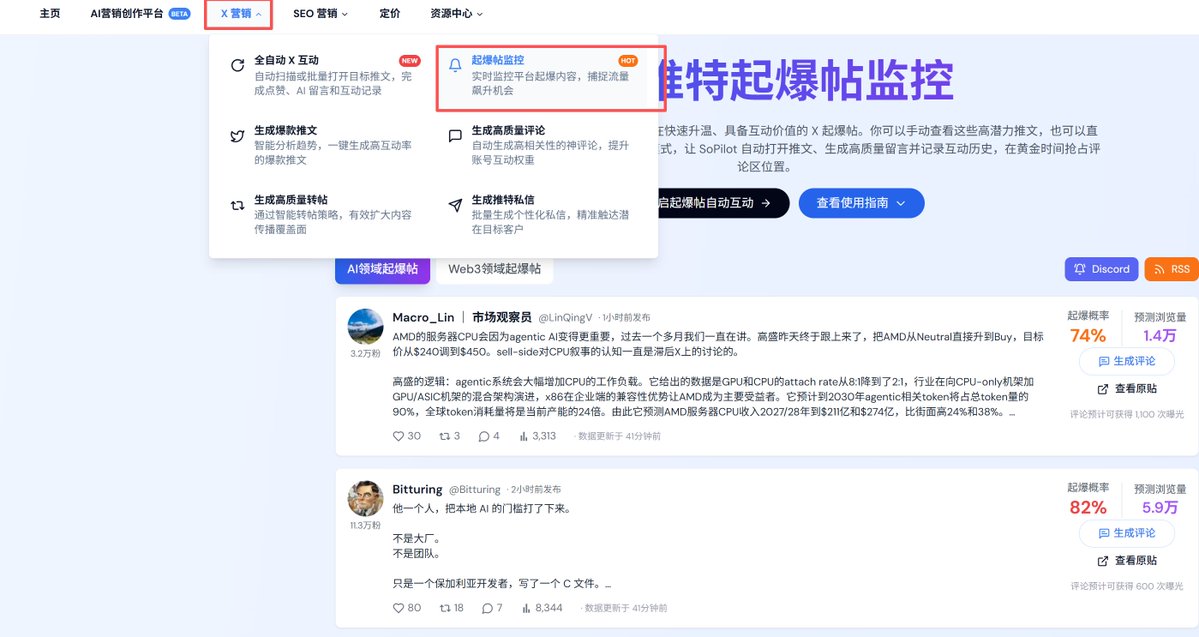The height and width of the screenshot is (637, 1199).
Task: Click 查看原贴 on the Bitturing post
Action: 1126,561
